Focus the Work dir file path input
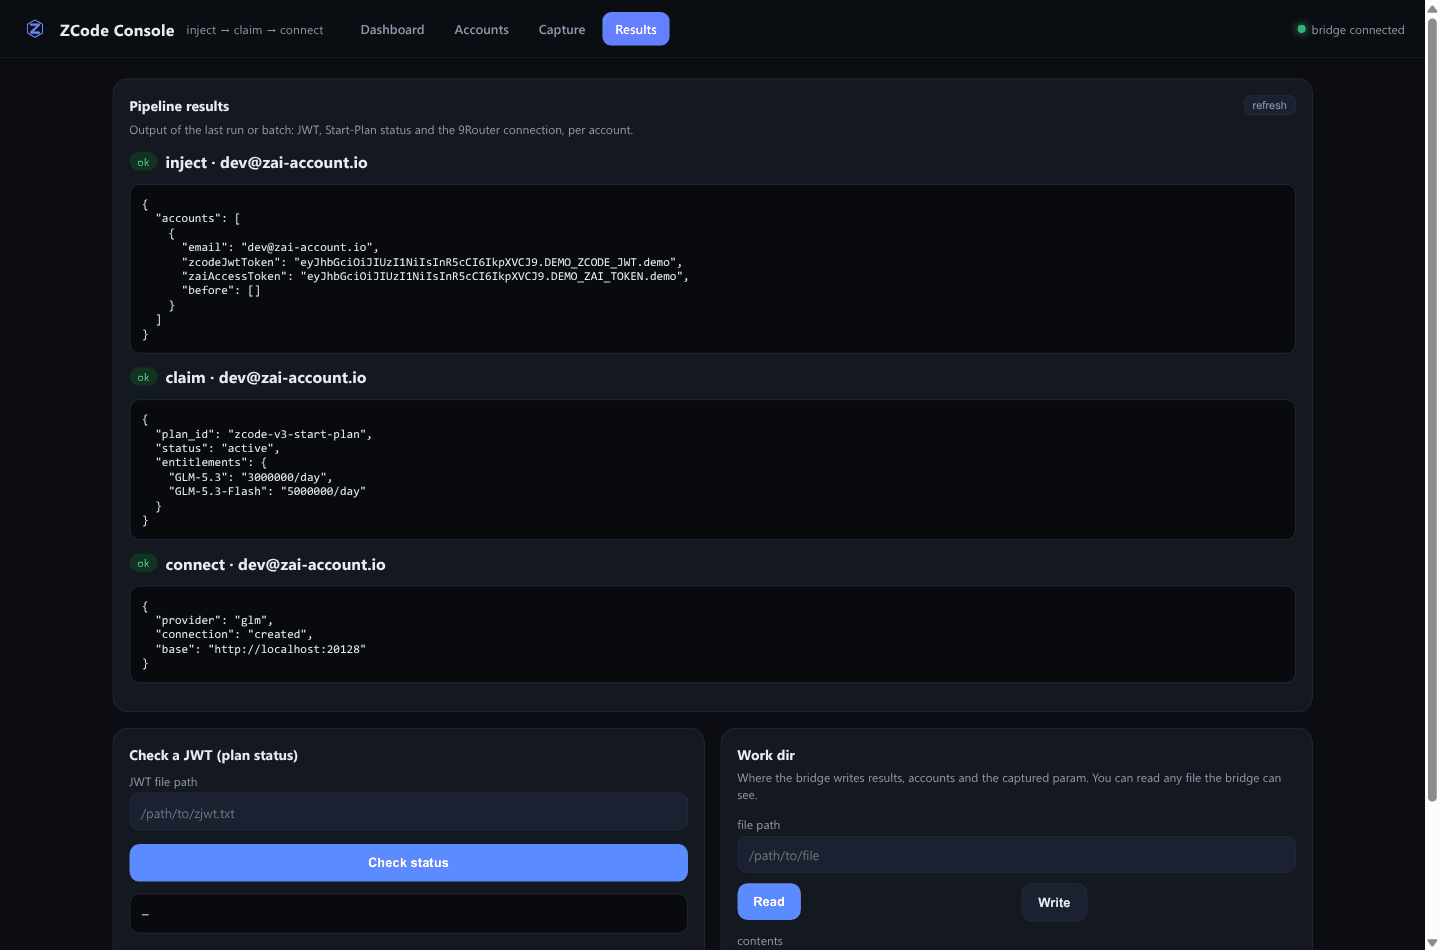The width and height of the screenshot is (1440, 950). [1016, 854]
